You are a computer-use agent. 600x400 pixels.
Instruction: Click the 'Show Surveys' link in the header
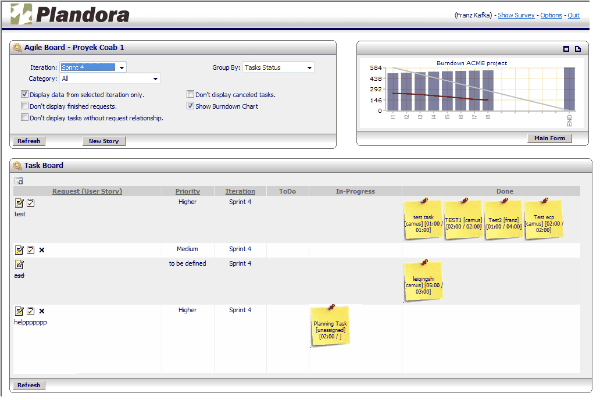pyautogui.click(x=517, y=17)
